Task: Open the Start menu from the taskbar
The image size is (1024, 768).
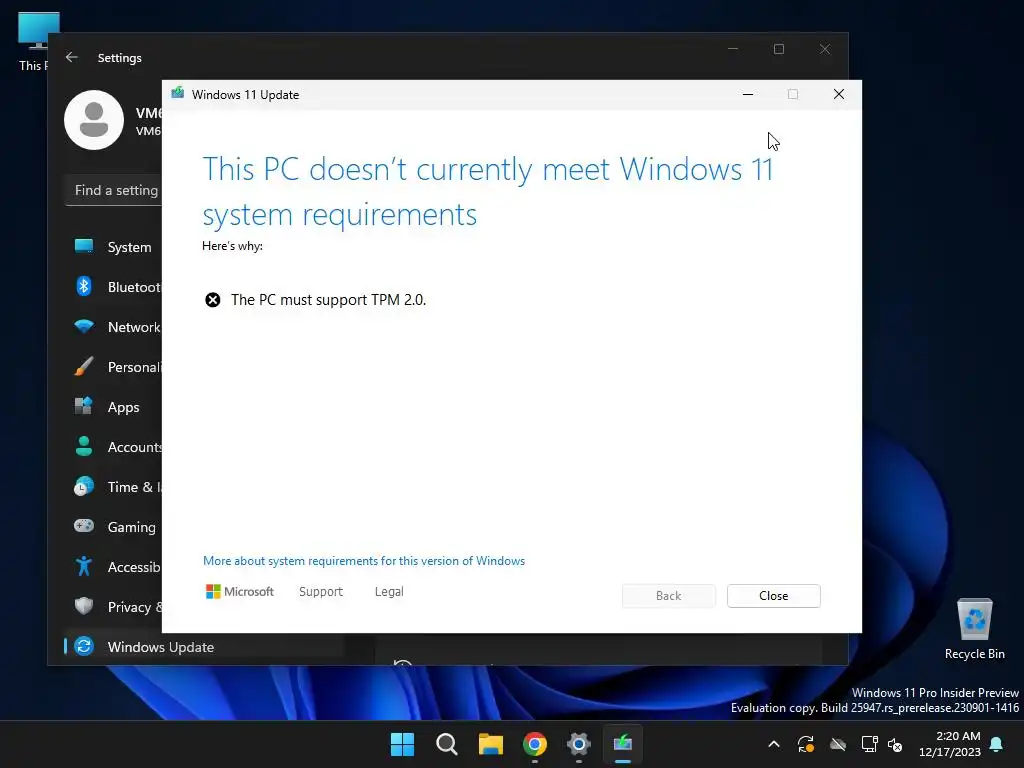Action: (x=402, y=744)
